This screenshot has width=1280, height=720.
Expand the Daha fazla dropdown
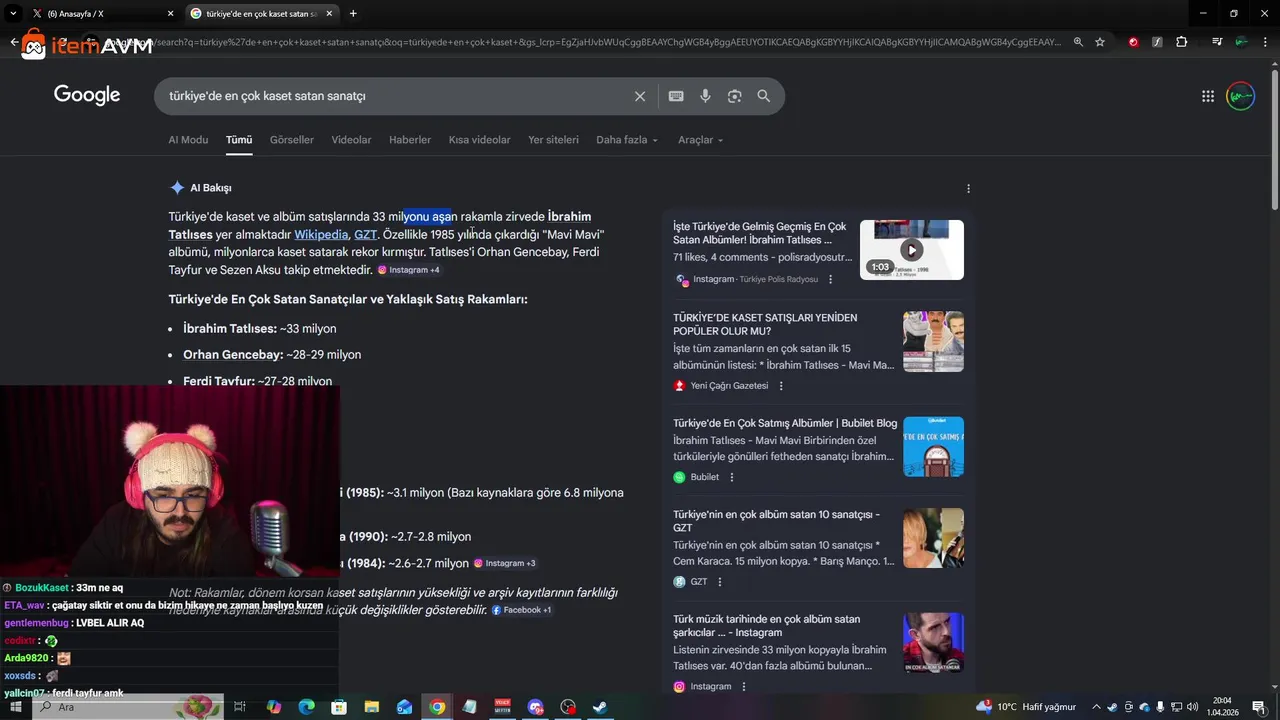pyautogui.click(x=627, y=140)
